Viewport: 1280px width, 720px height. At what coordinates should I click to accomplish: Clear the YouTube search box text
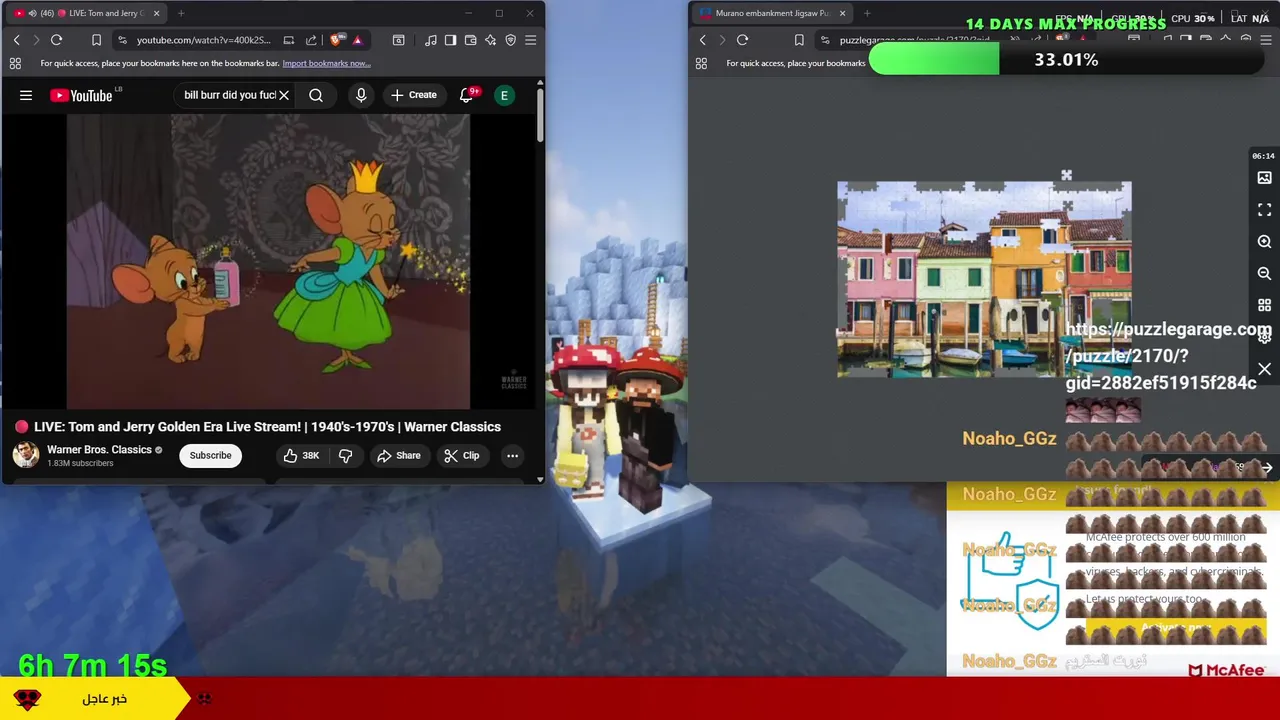284,95
